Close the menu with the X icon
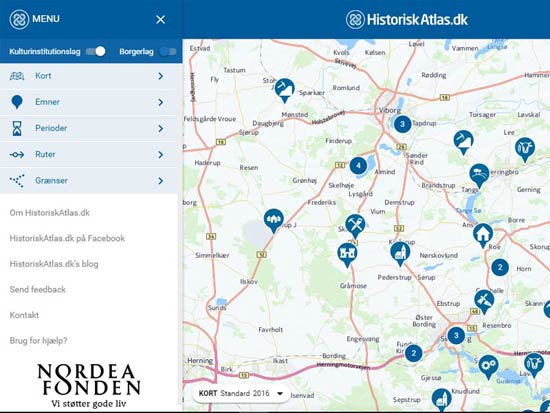The height and width of the screenshot is (413, 550). [x=160, y=20]
